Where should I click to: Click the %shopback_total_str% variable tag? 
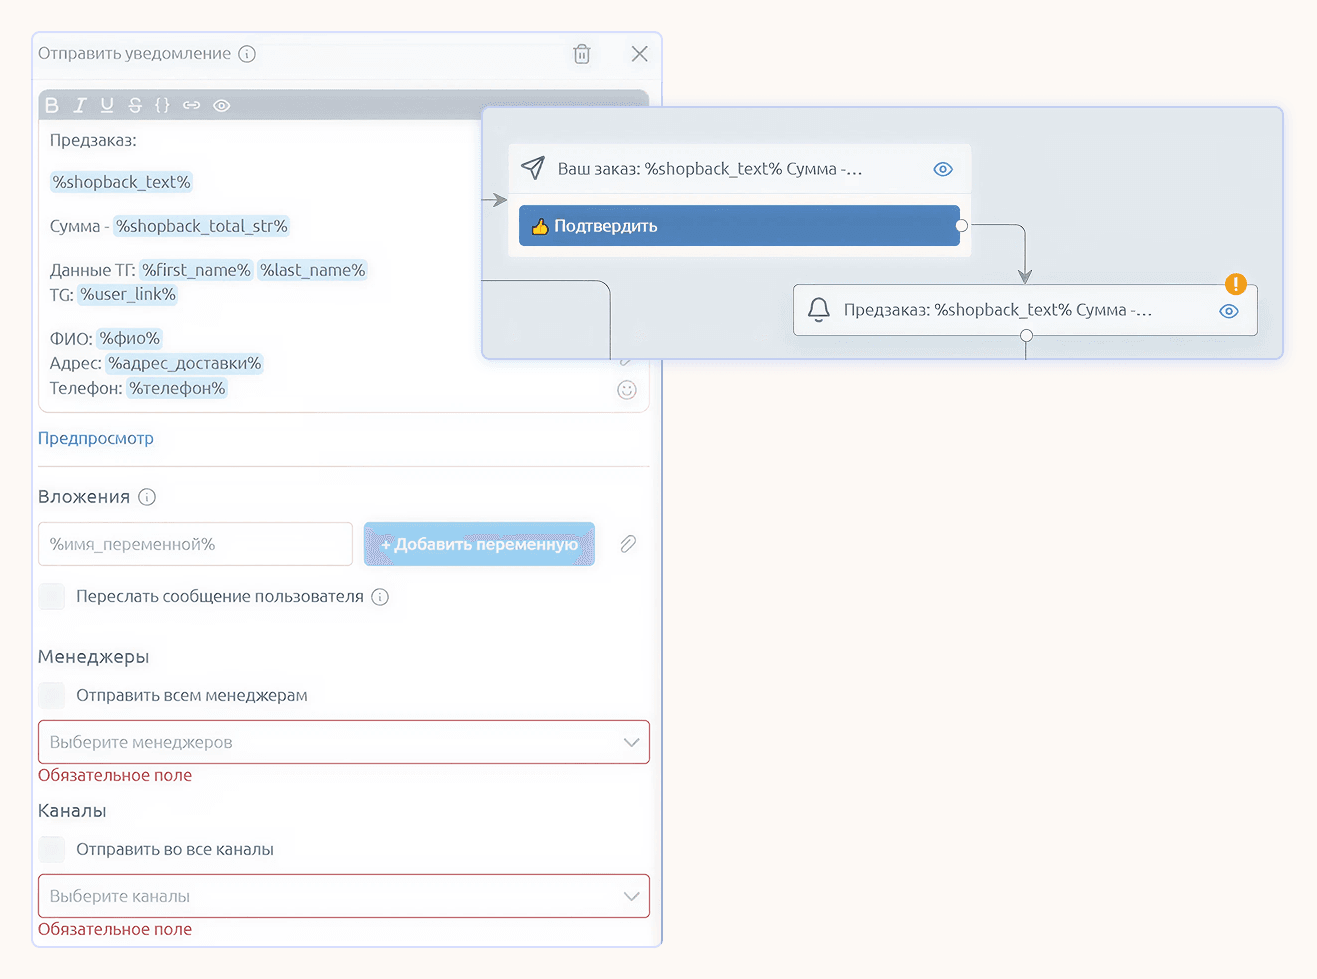pos(201,226)
